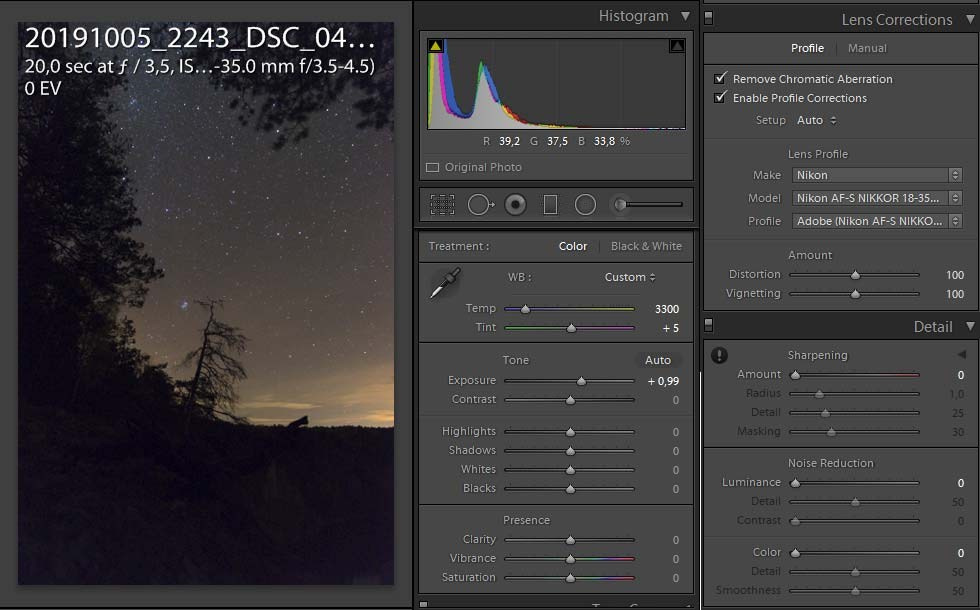
Task: Enable the Original Photo checkbox
Action: click(x=435, y=167)
